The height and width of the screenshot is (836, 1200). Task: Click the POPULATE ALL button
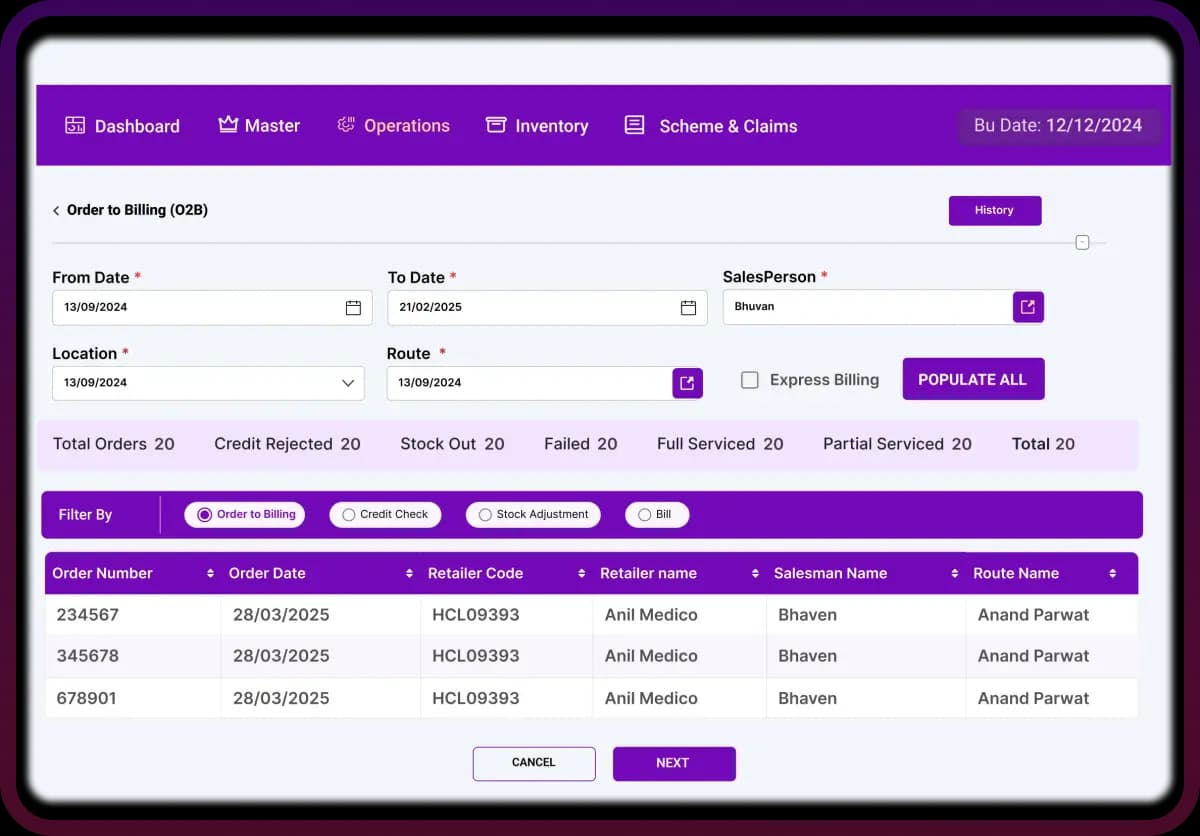(973, 379)
